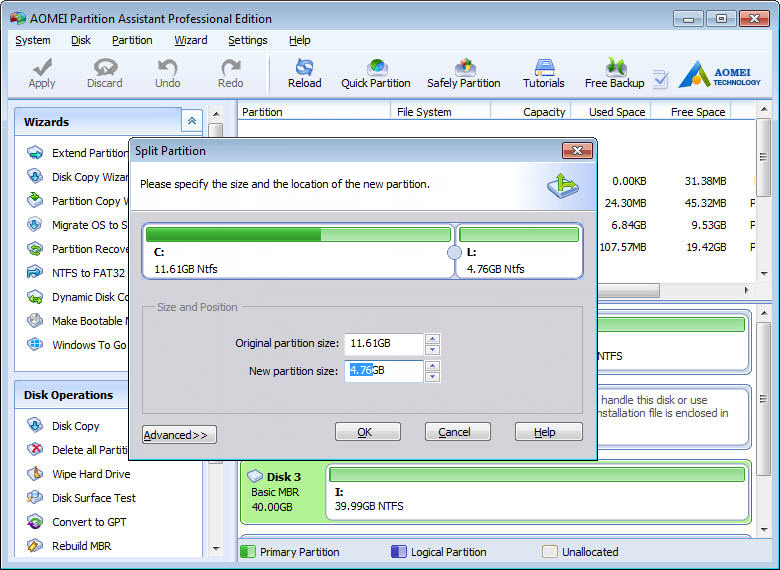The height and width of the screenshot is (570, 780).
Task: Click the Reload toolbar icon
Action: [304, 74]
